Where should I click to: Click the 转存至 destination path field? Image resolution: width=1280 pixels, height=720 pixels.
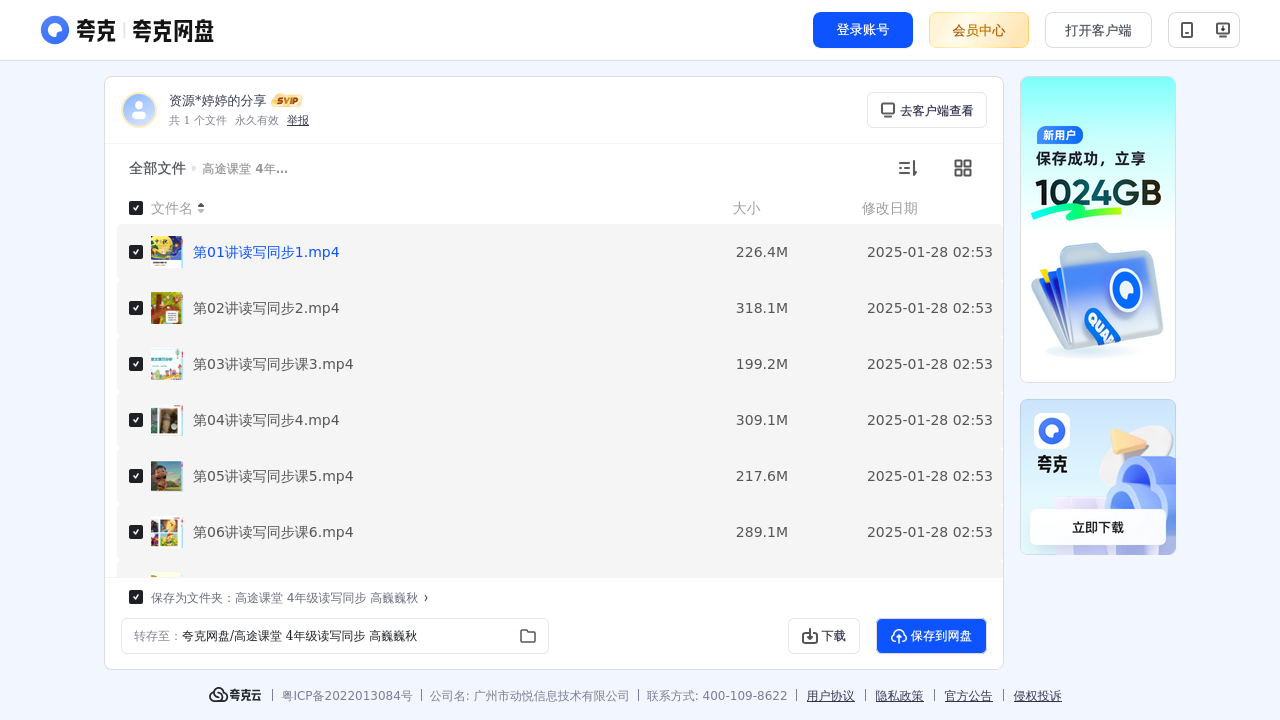(x=335, y=636)
